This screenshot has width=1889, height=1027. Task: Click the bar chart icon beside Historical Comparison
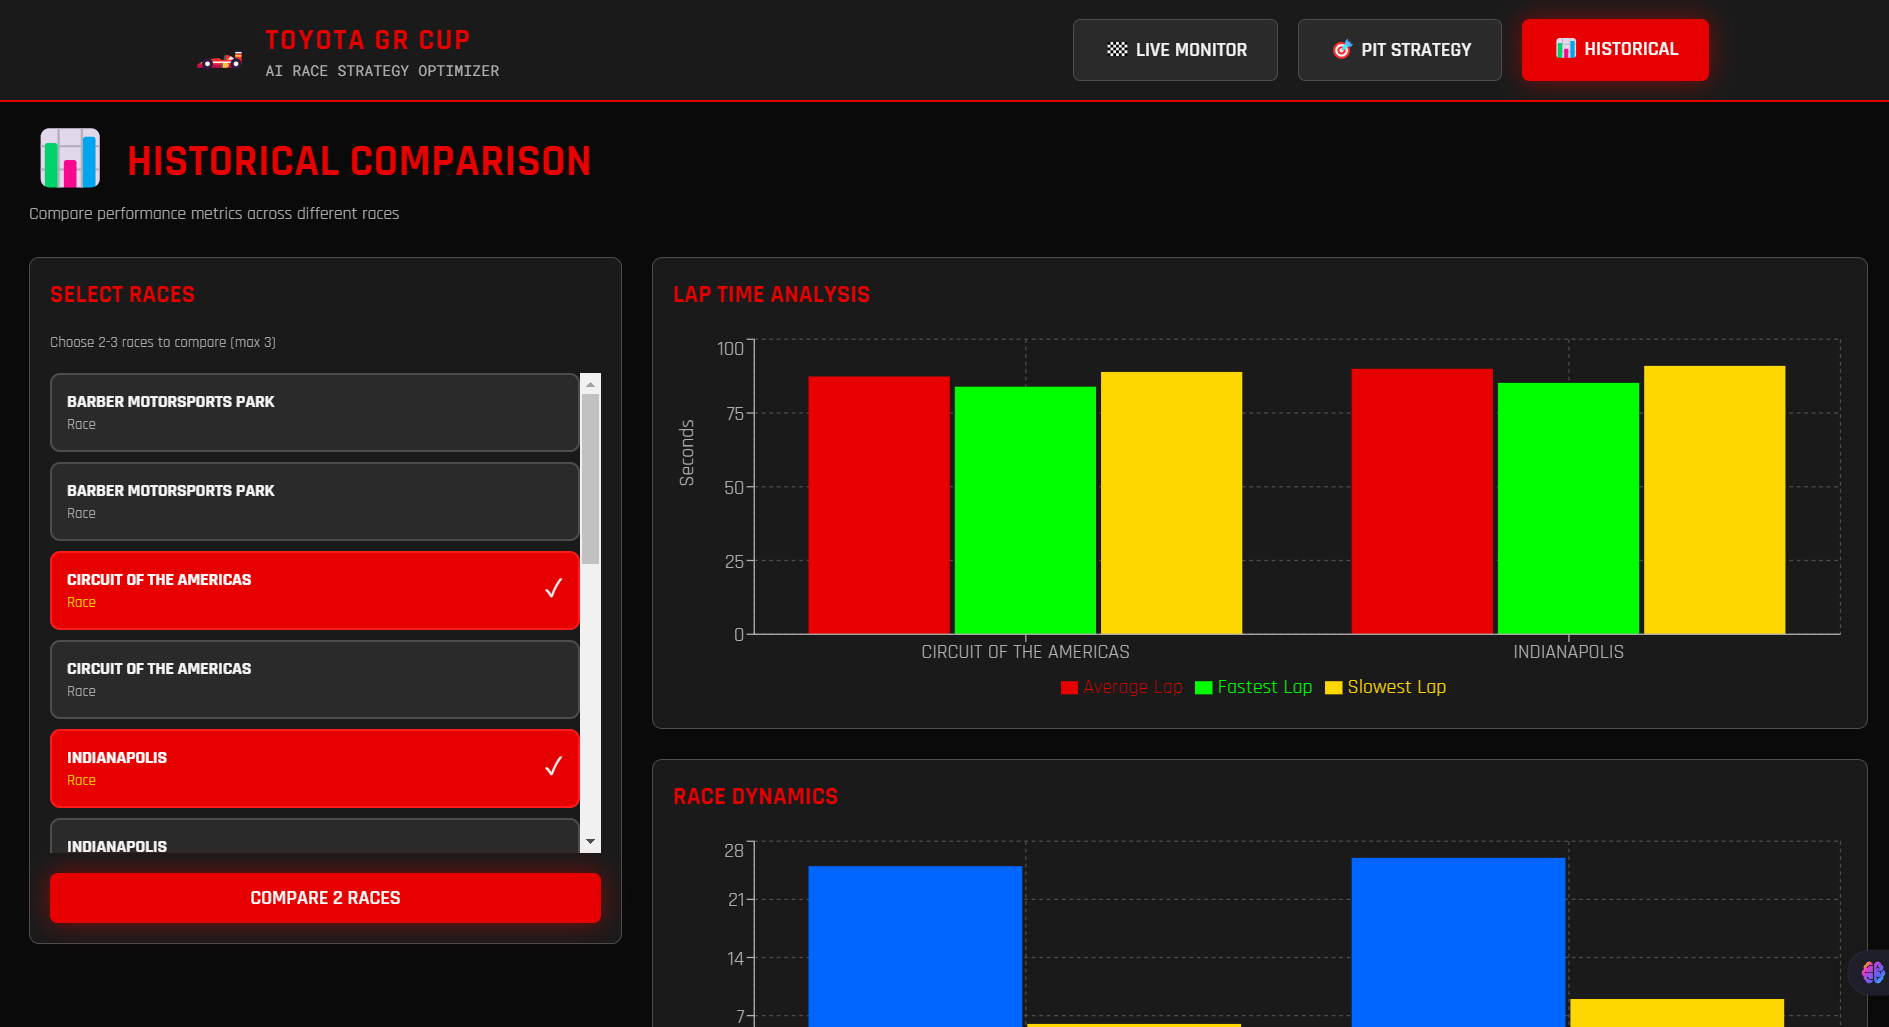pos(70,158)
